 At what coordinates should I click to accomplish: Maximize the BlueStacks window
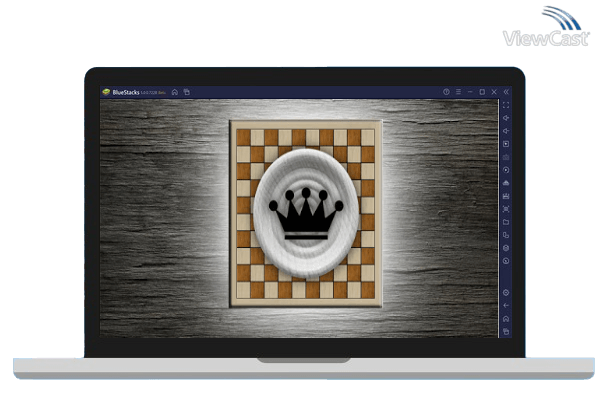click(482, 92)
